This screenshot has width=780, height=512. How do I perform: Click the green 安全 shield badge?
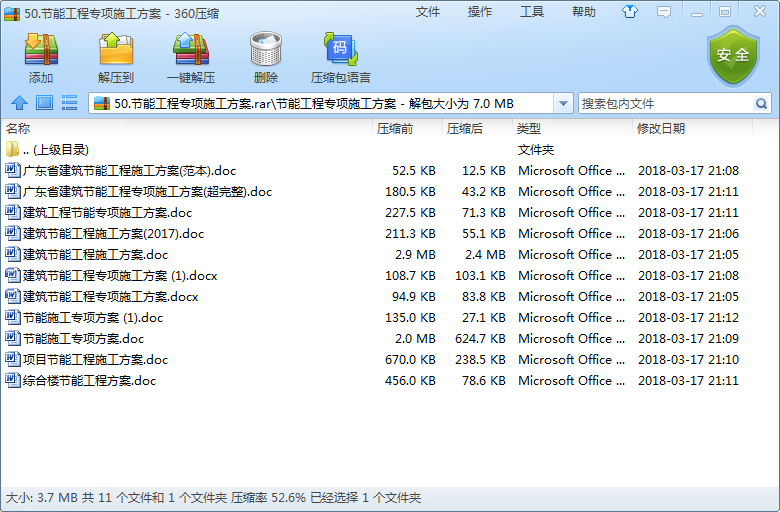733,55
